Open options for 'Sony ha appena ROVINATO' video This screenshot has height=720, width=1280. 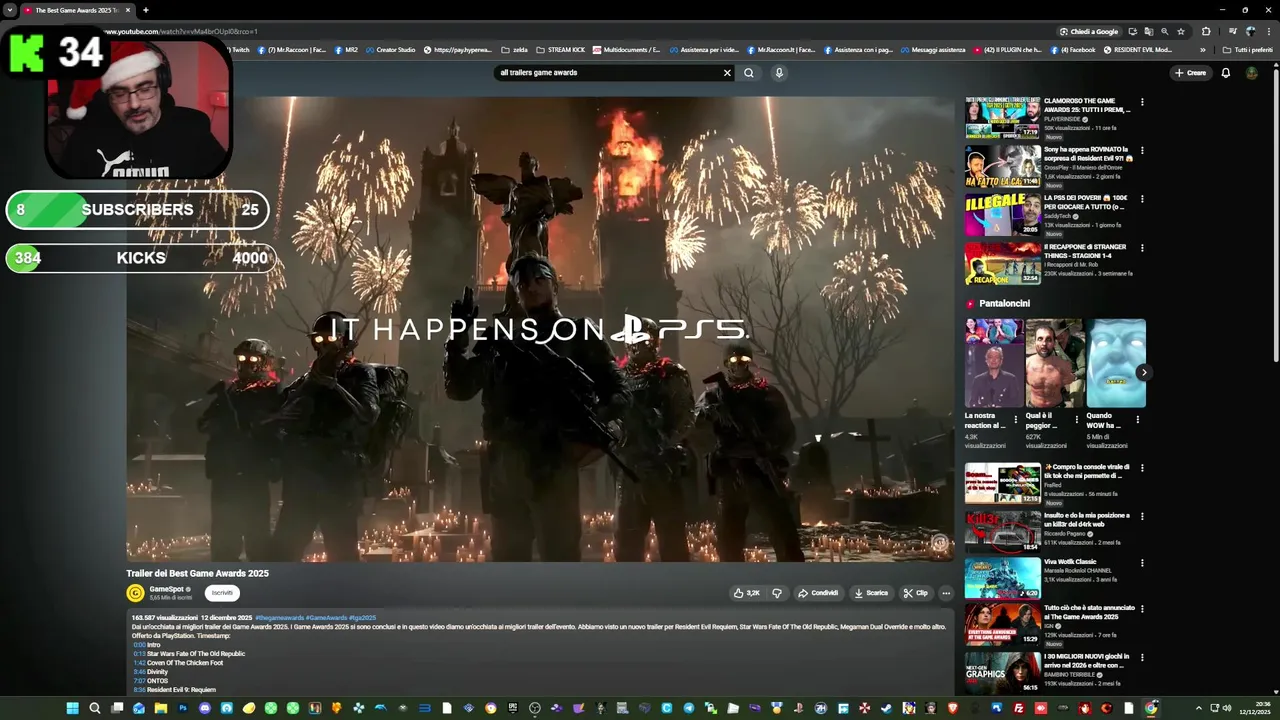[x=1142, y=151]
